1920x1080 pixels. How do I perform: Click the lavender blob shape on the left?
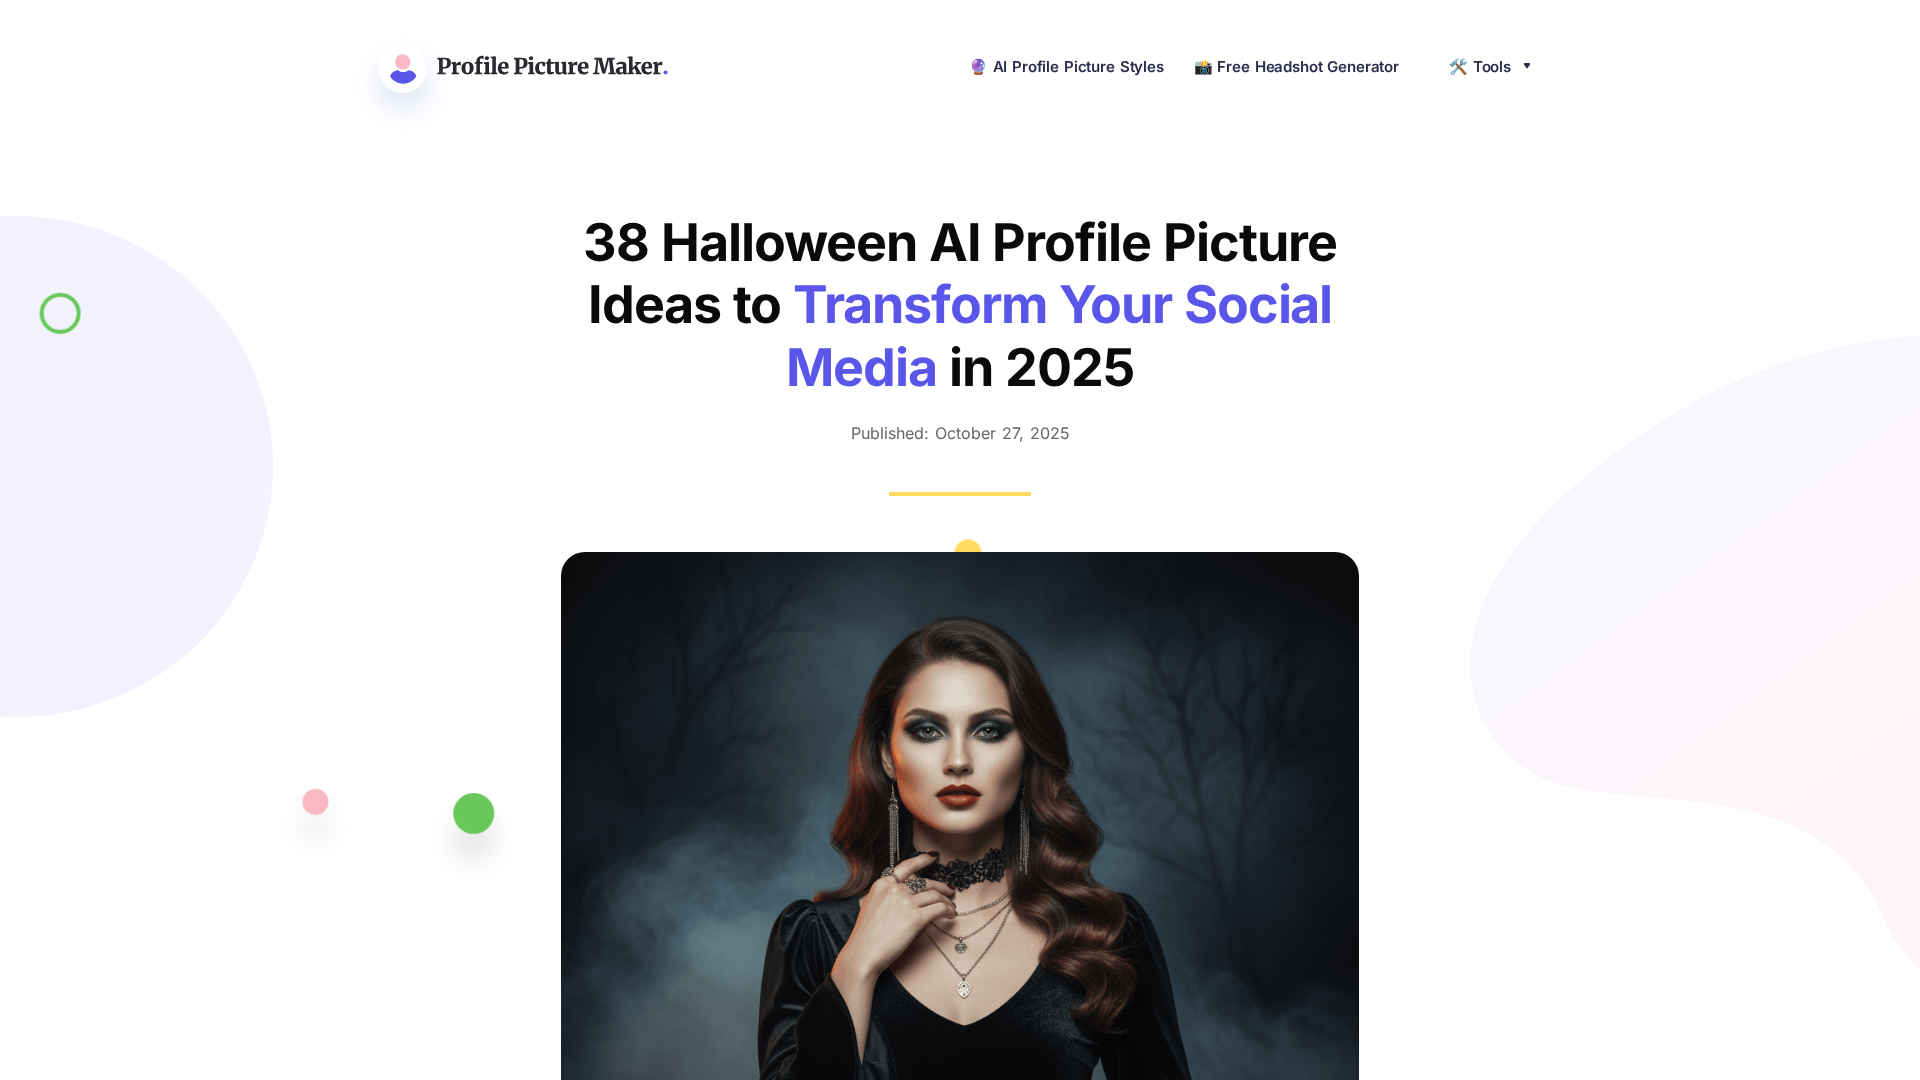pos(120,466)
